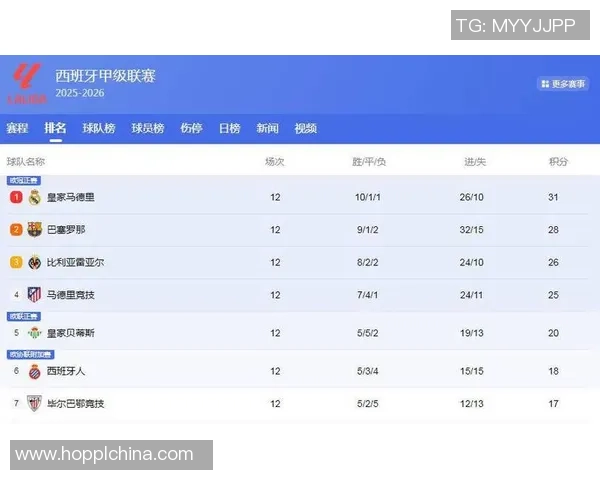Click the points value 17
This screenshot has width=600, height=480.
553,403
